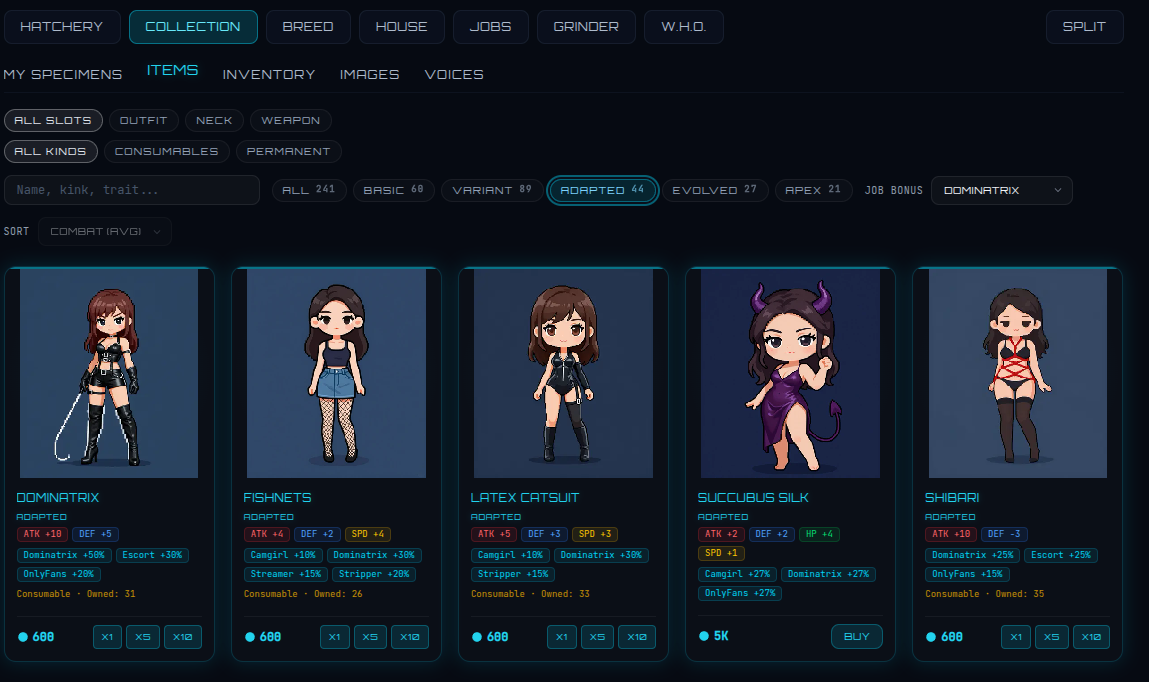Image resolution: width=1149 pixels, height=682 pixels.
Task: Click the DEF -3 badge on Shibari
Action: [x=1004, y=534]
